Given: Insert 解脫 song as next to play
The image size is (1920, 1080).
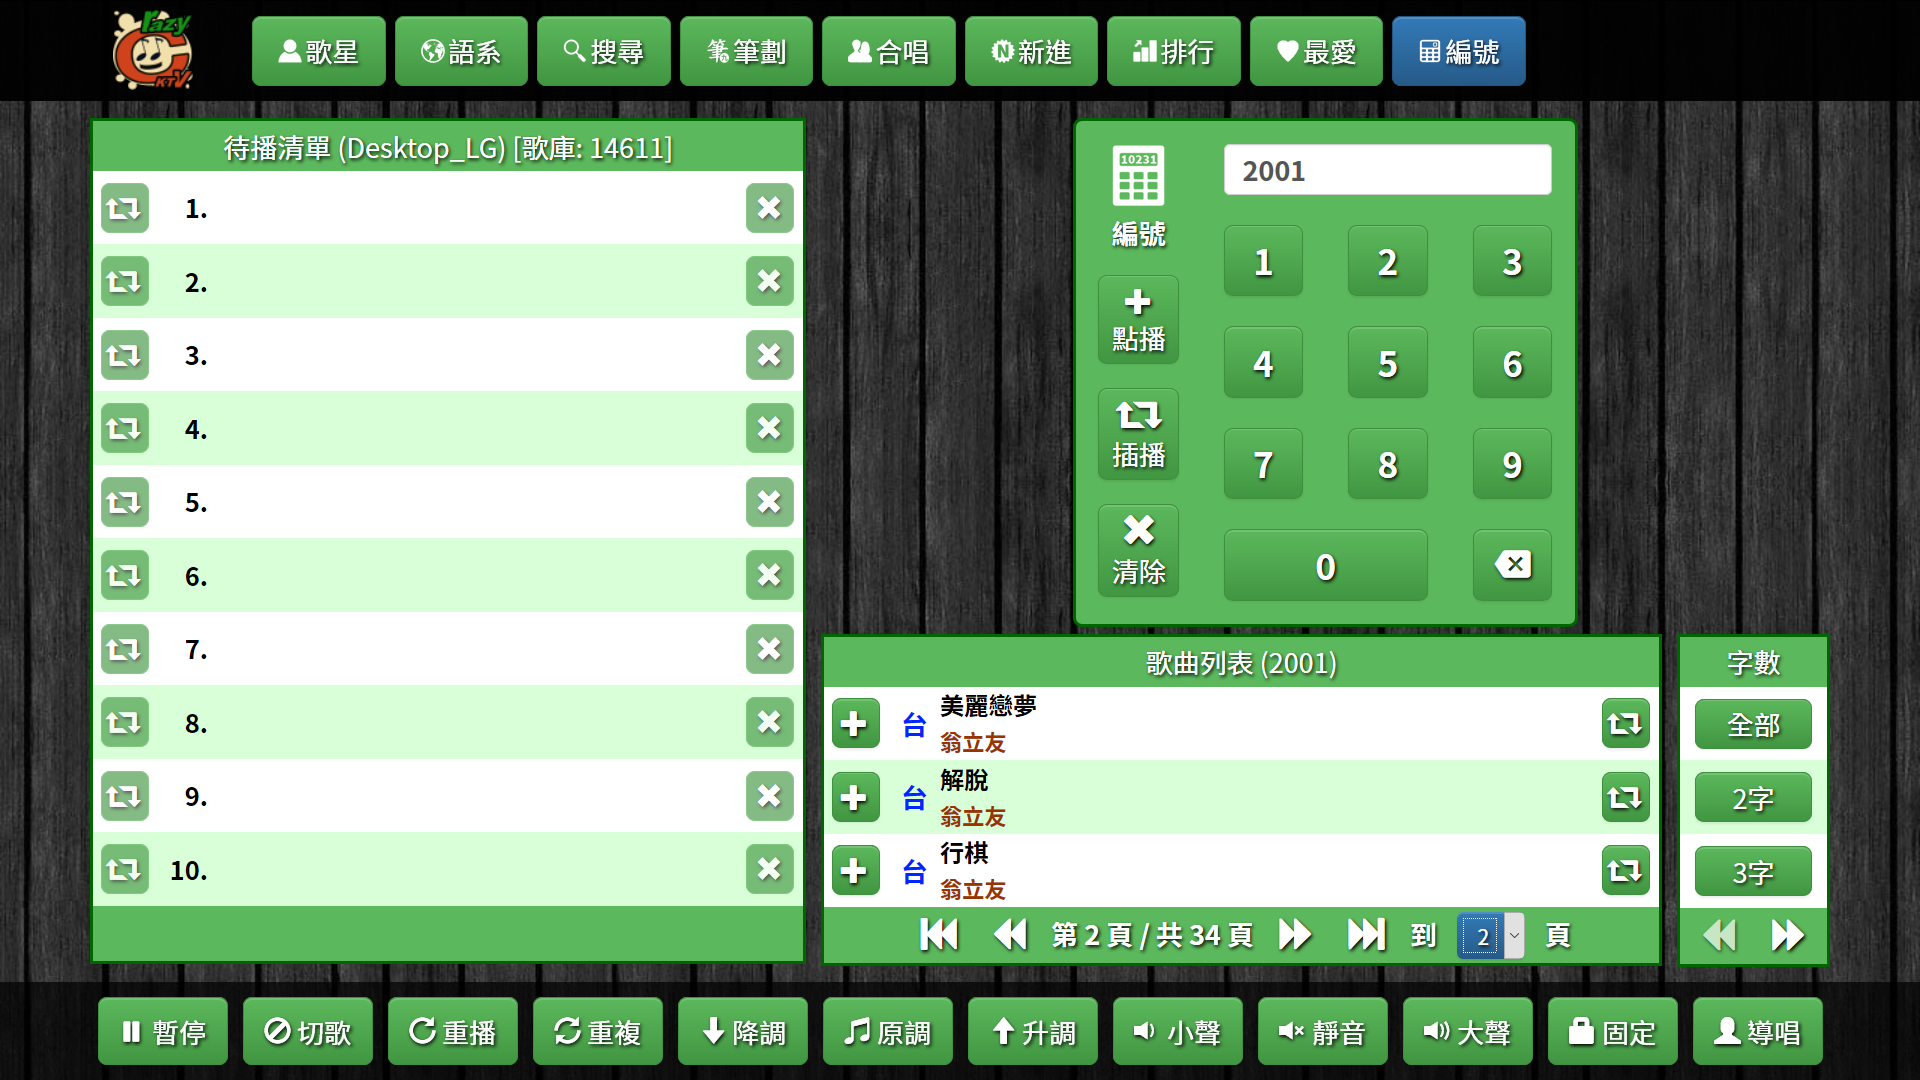Looking at the screenshot, I should click(x=1625, y=798).
